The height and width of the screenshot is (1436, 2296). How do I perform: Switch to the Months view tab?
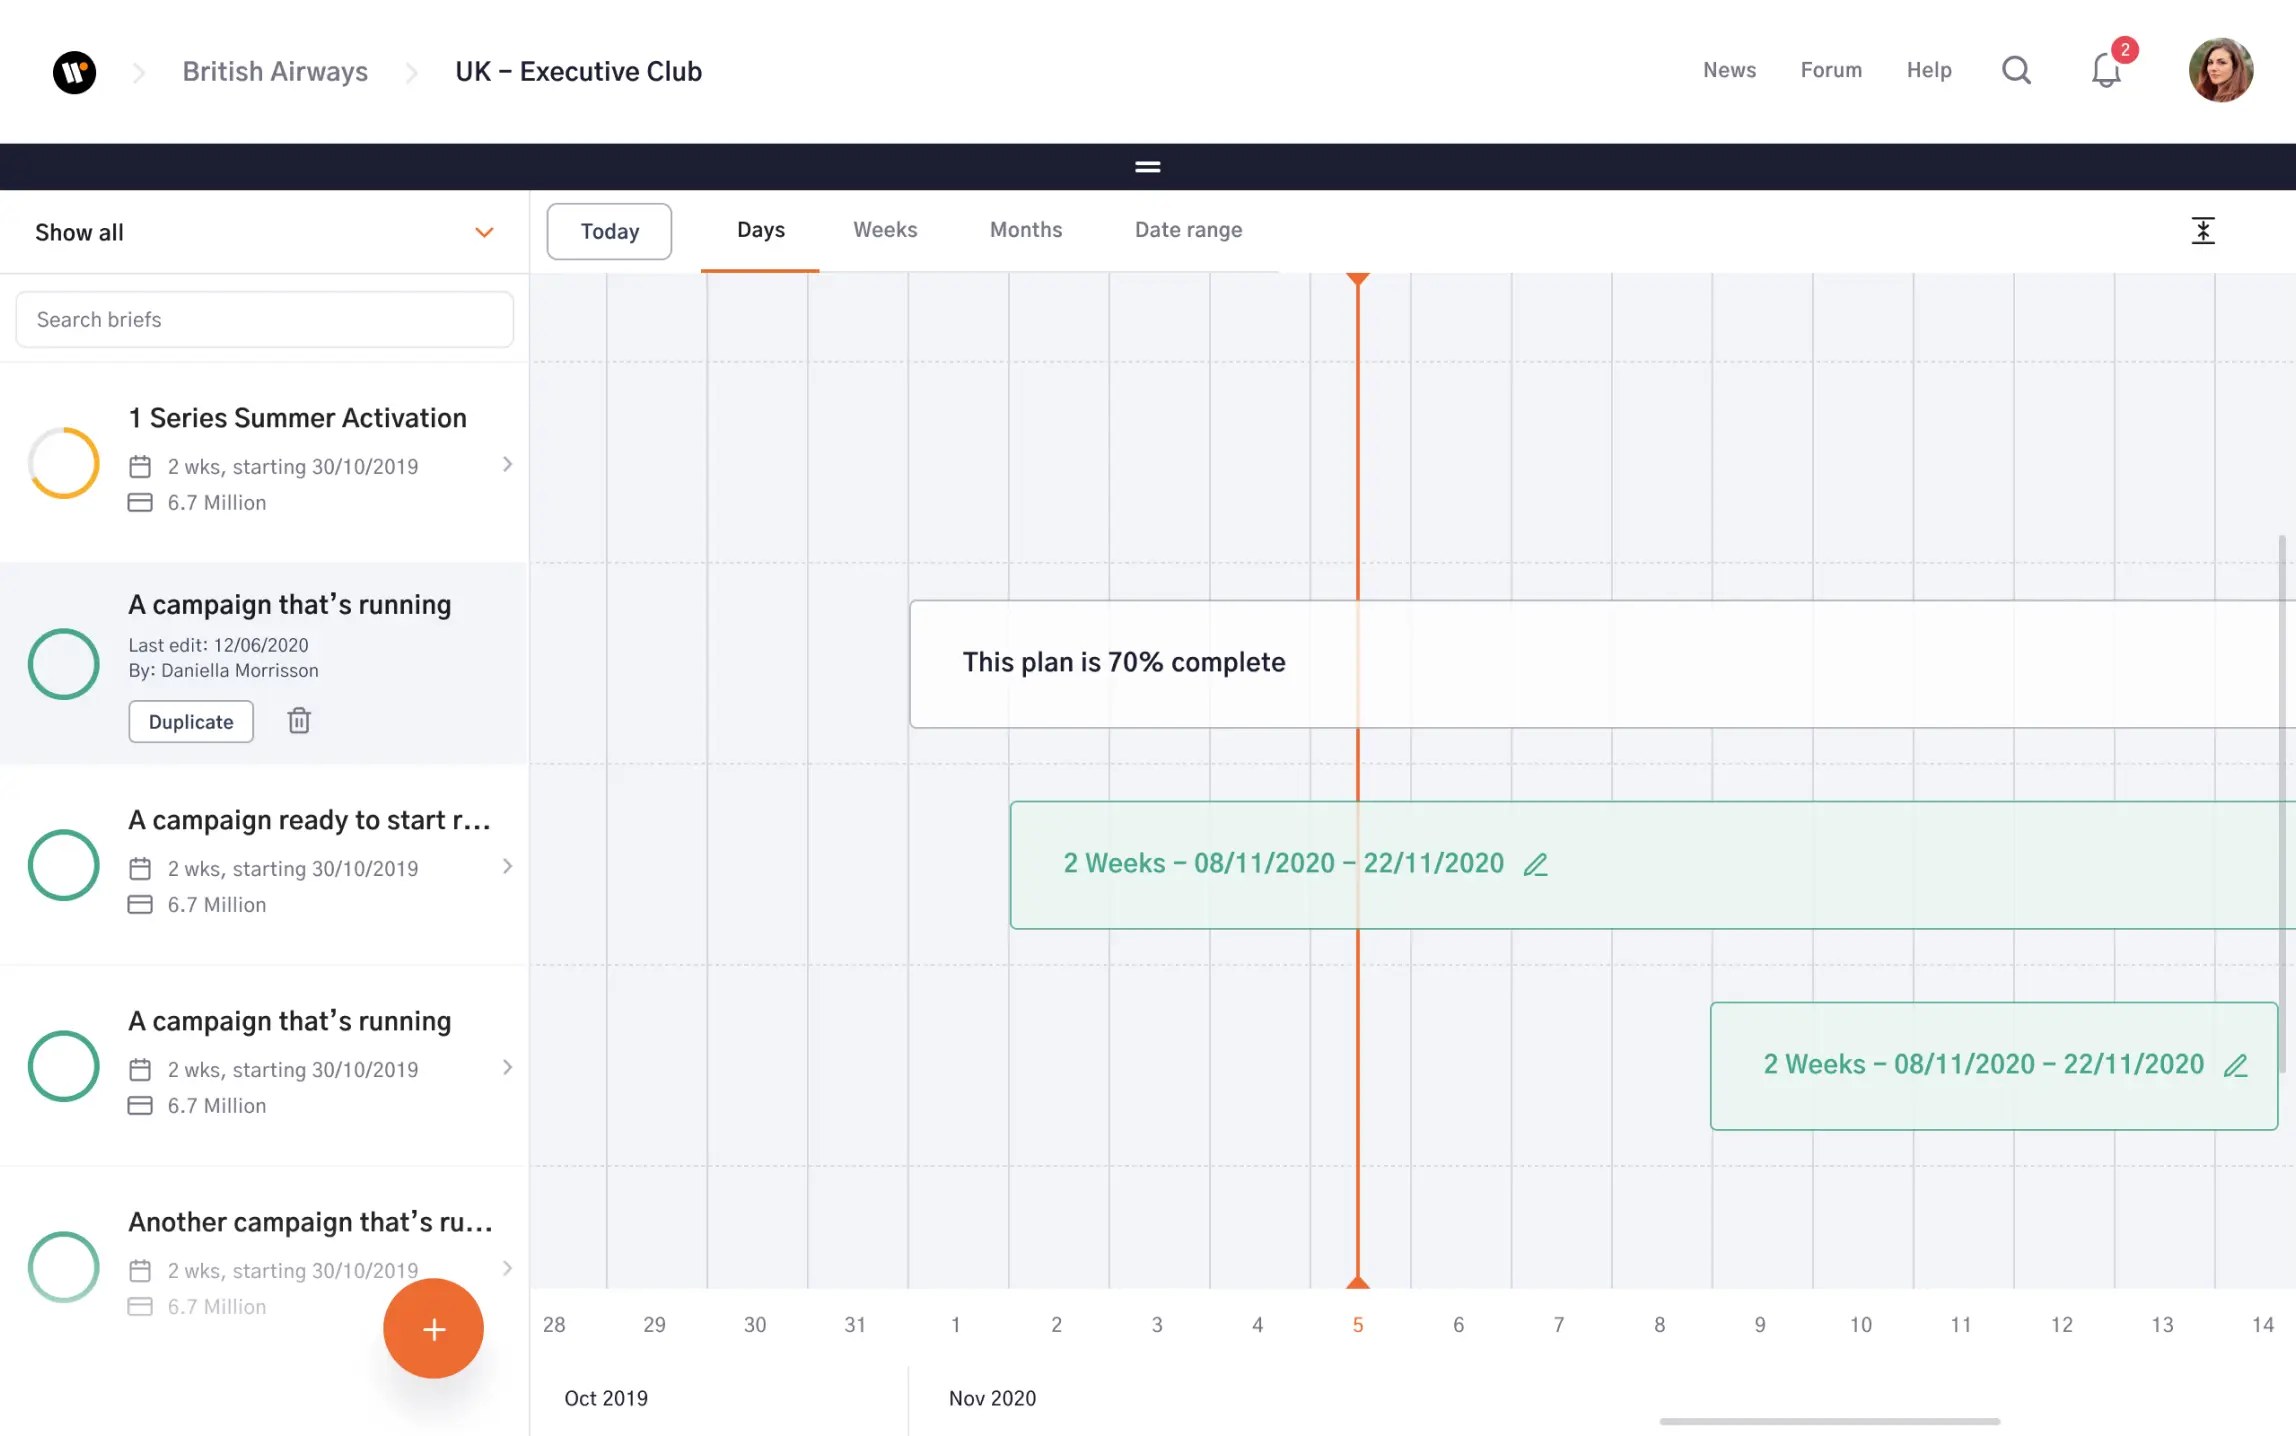1026,230
